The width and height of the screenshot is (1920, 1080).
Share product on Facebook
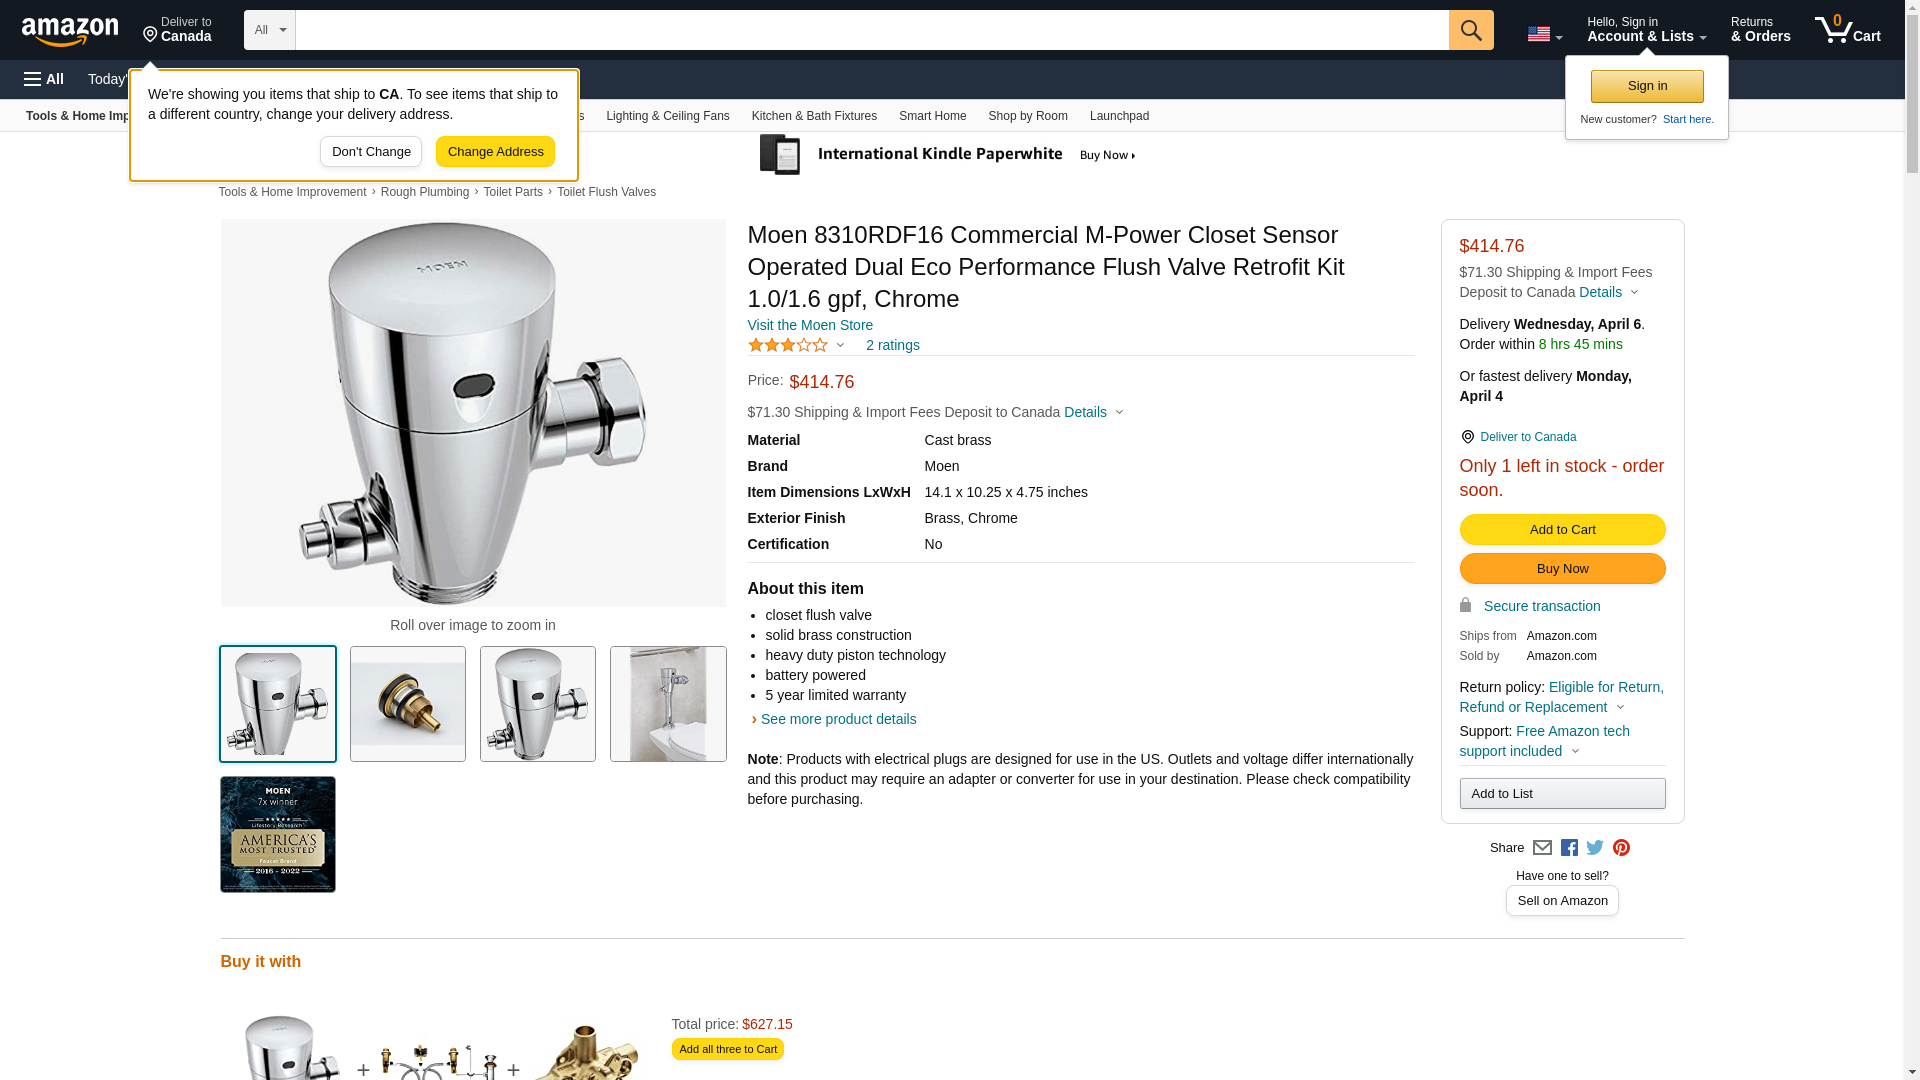click(x=1569, y=848)
